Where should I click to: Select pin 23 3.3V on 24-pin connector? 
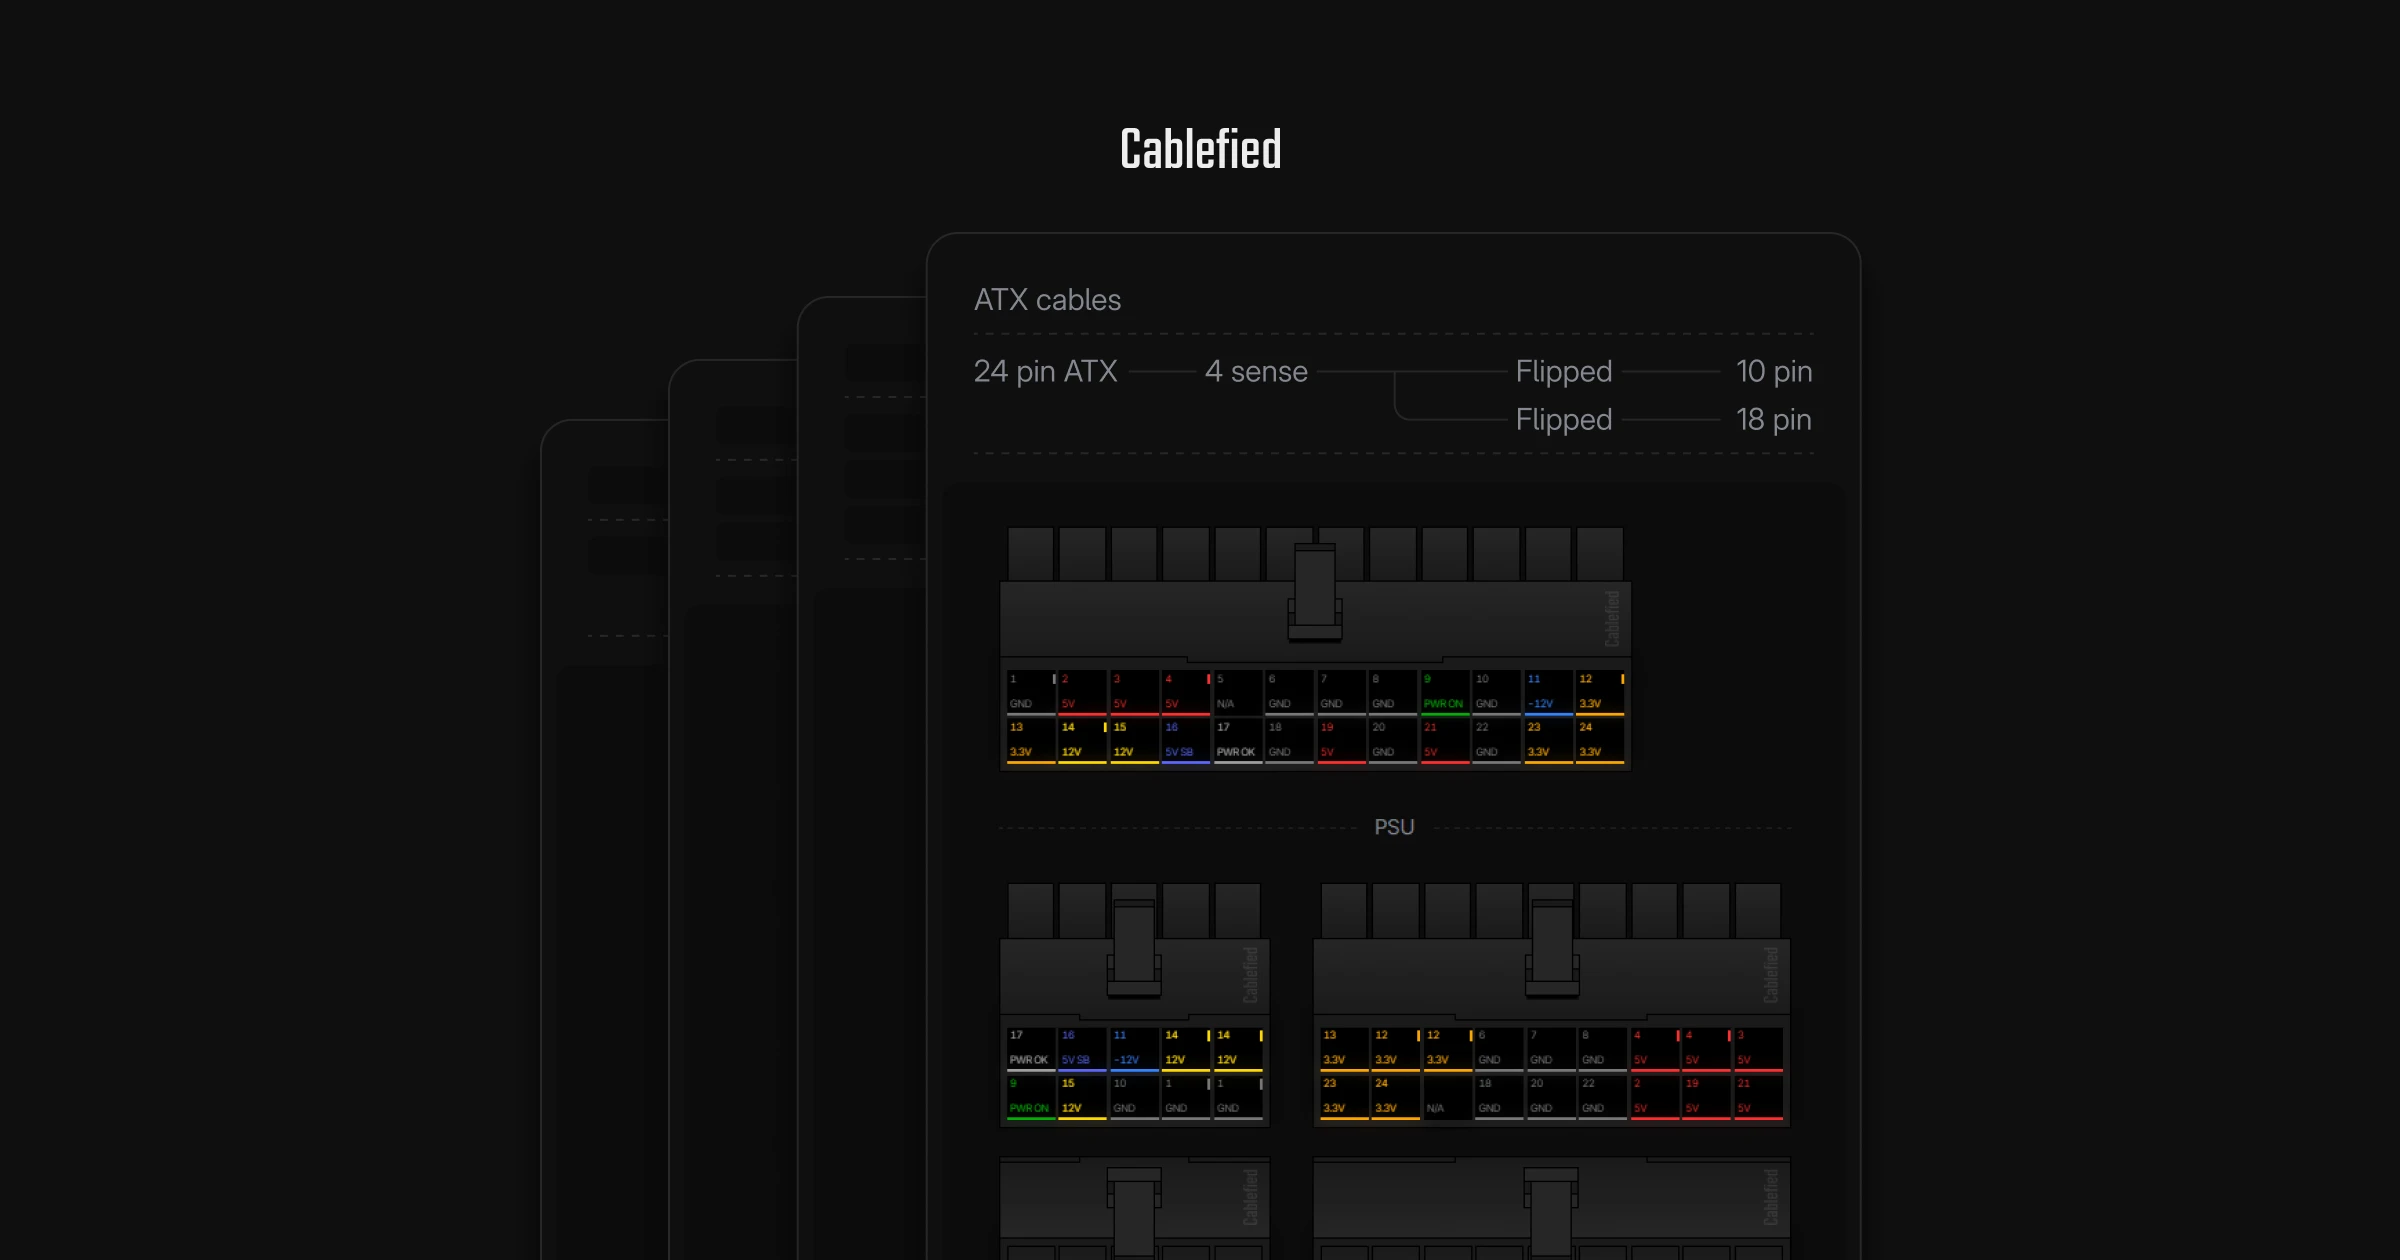(x=1549, y=741)
